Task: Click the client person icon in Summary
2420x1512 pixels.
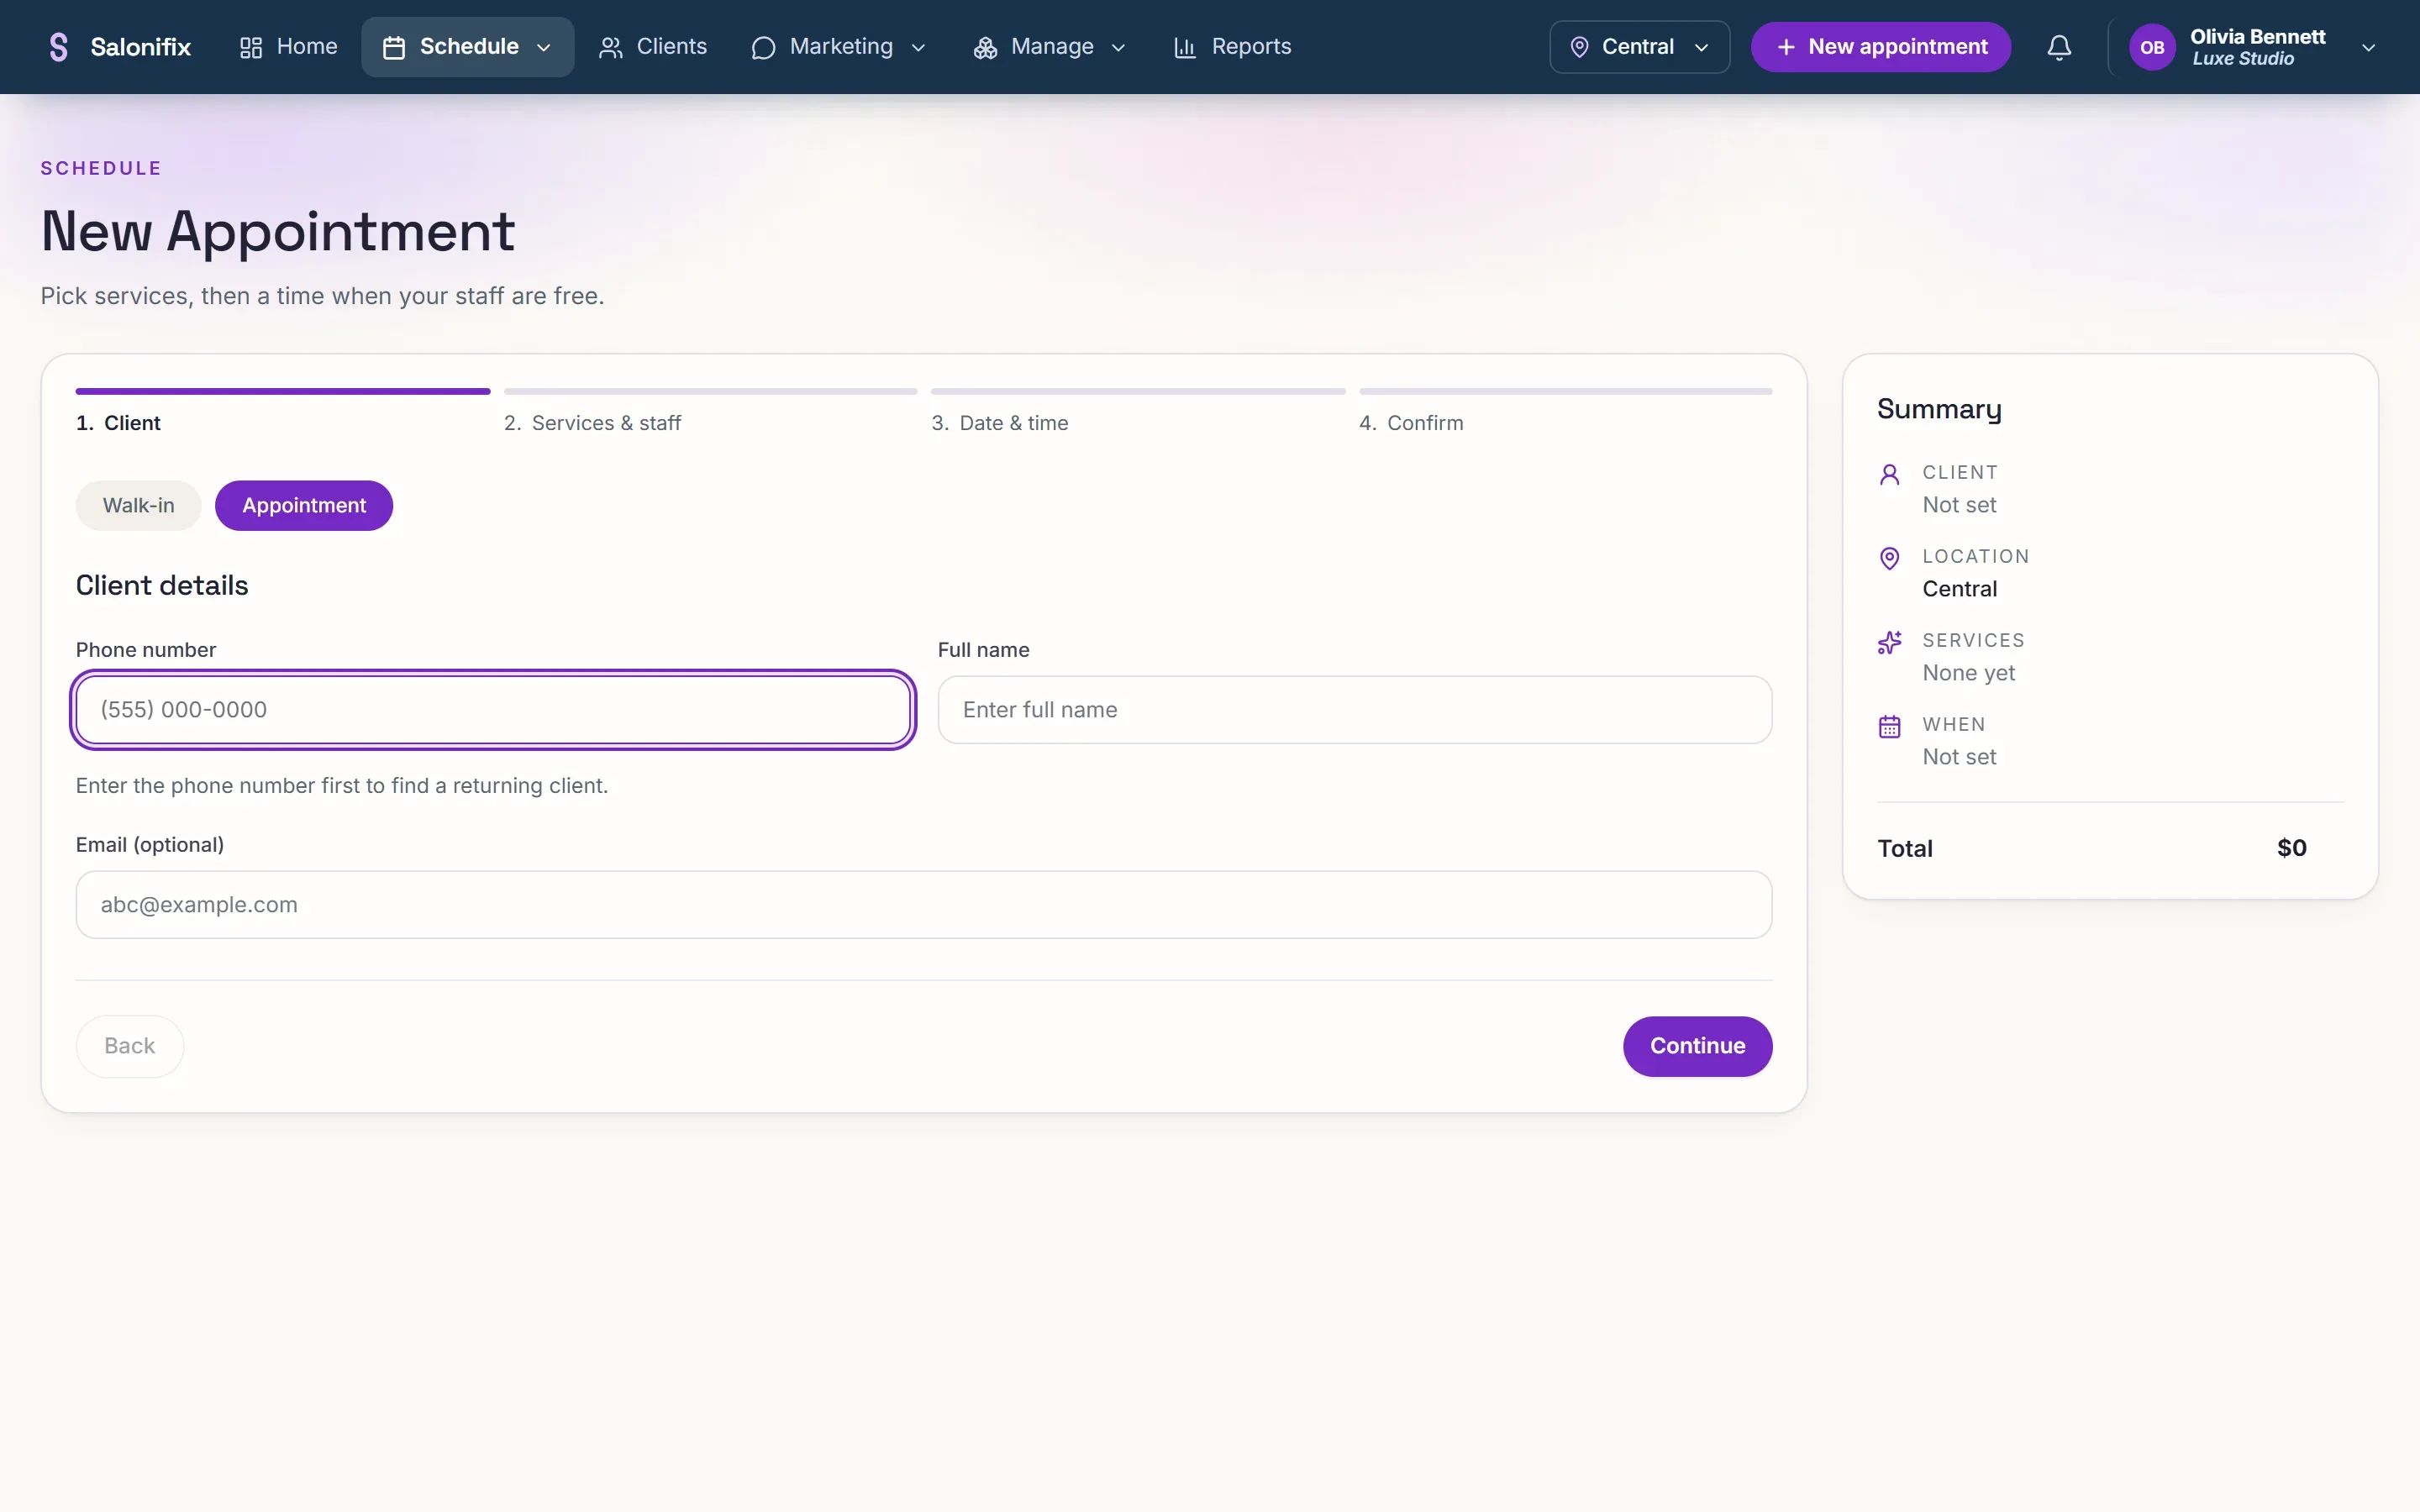Action: (x=1889, y=474)
